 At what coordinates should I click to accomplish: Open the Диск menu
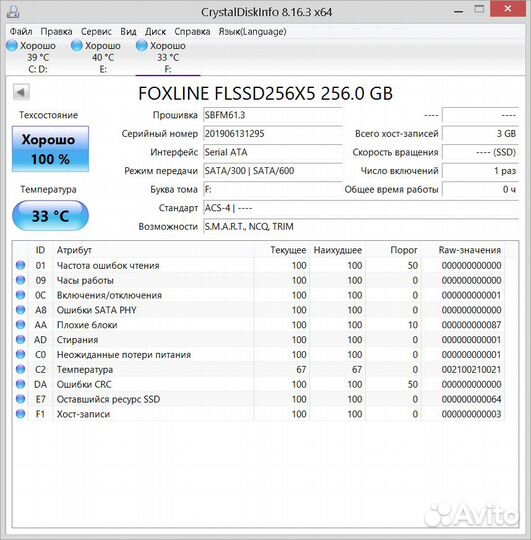coord(155,32)
